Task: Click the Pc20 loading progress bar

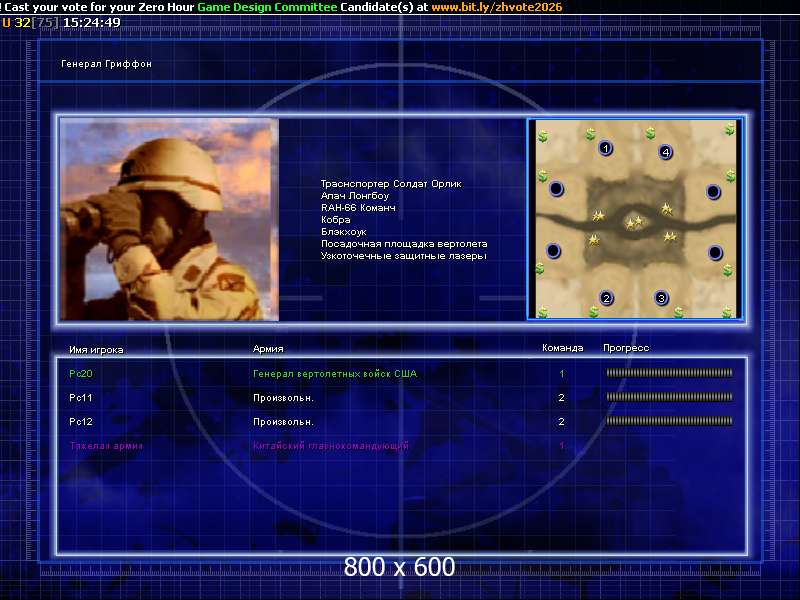Action: (669, 373)
